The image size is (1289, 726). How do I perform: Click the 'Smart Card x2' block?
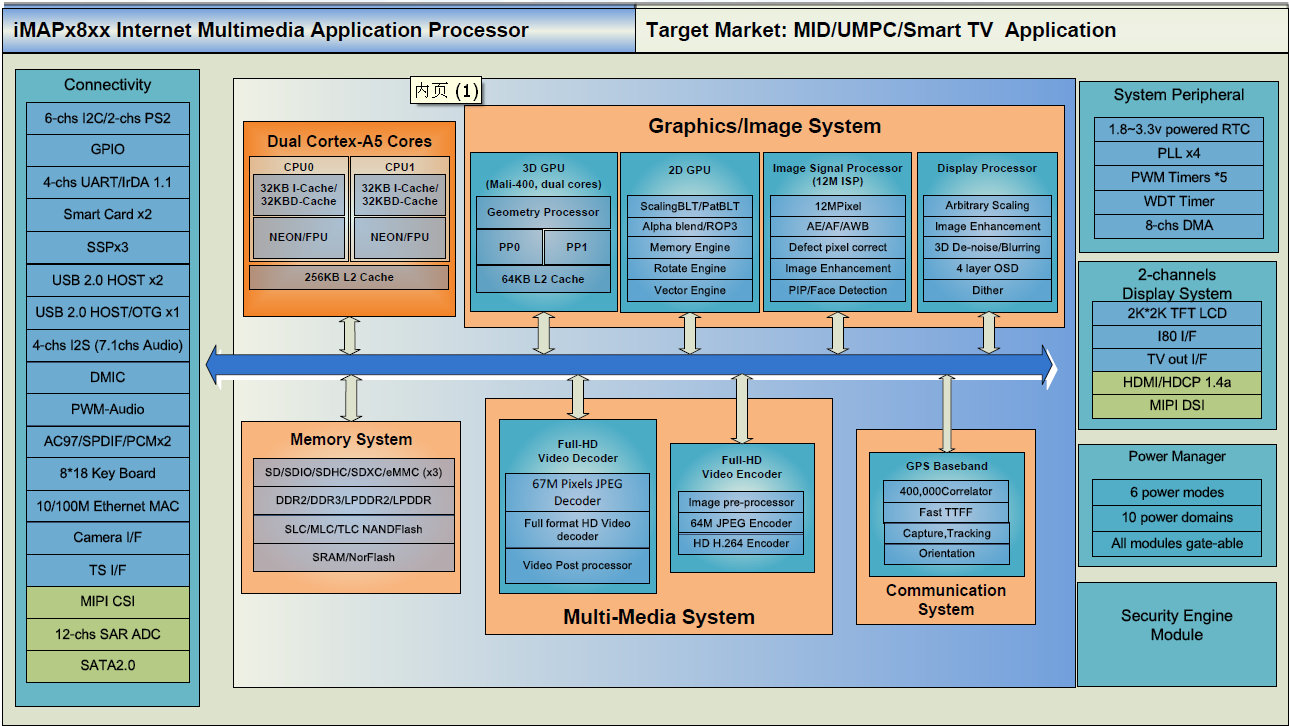pos(107,214)
